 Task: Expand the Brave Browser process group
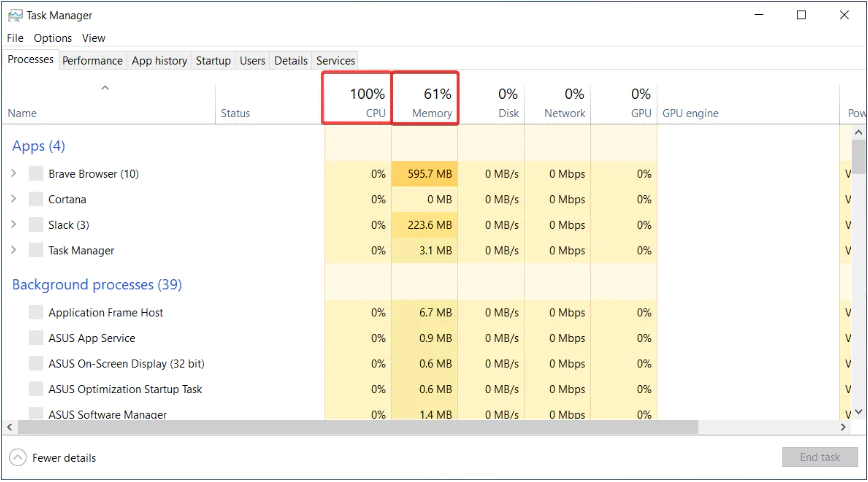tap(14, 174)
